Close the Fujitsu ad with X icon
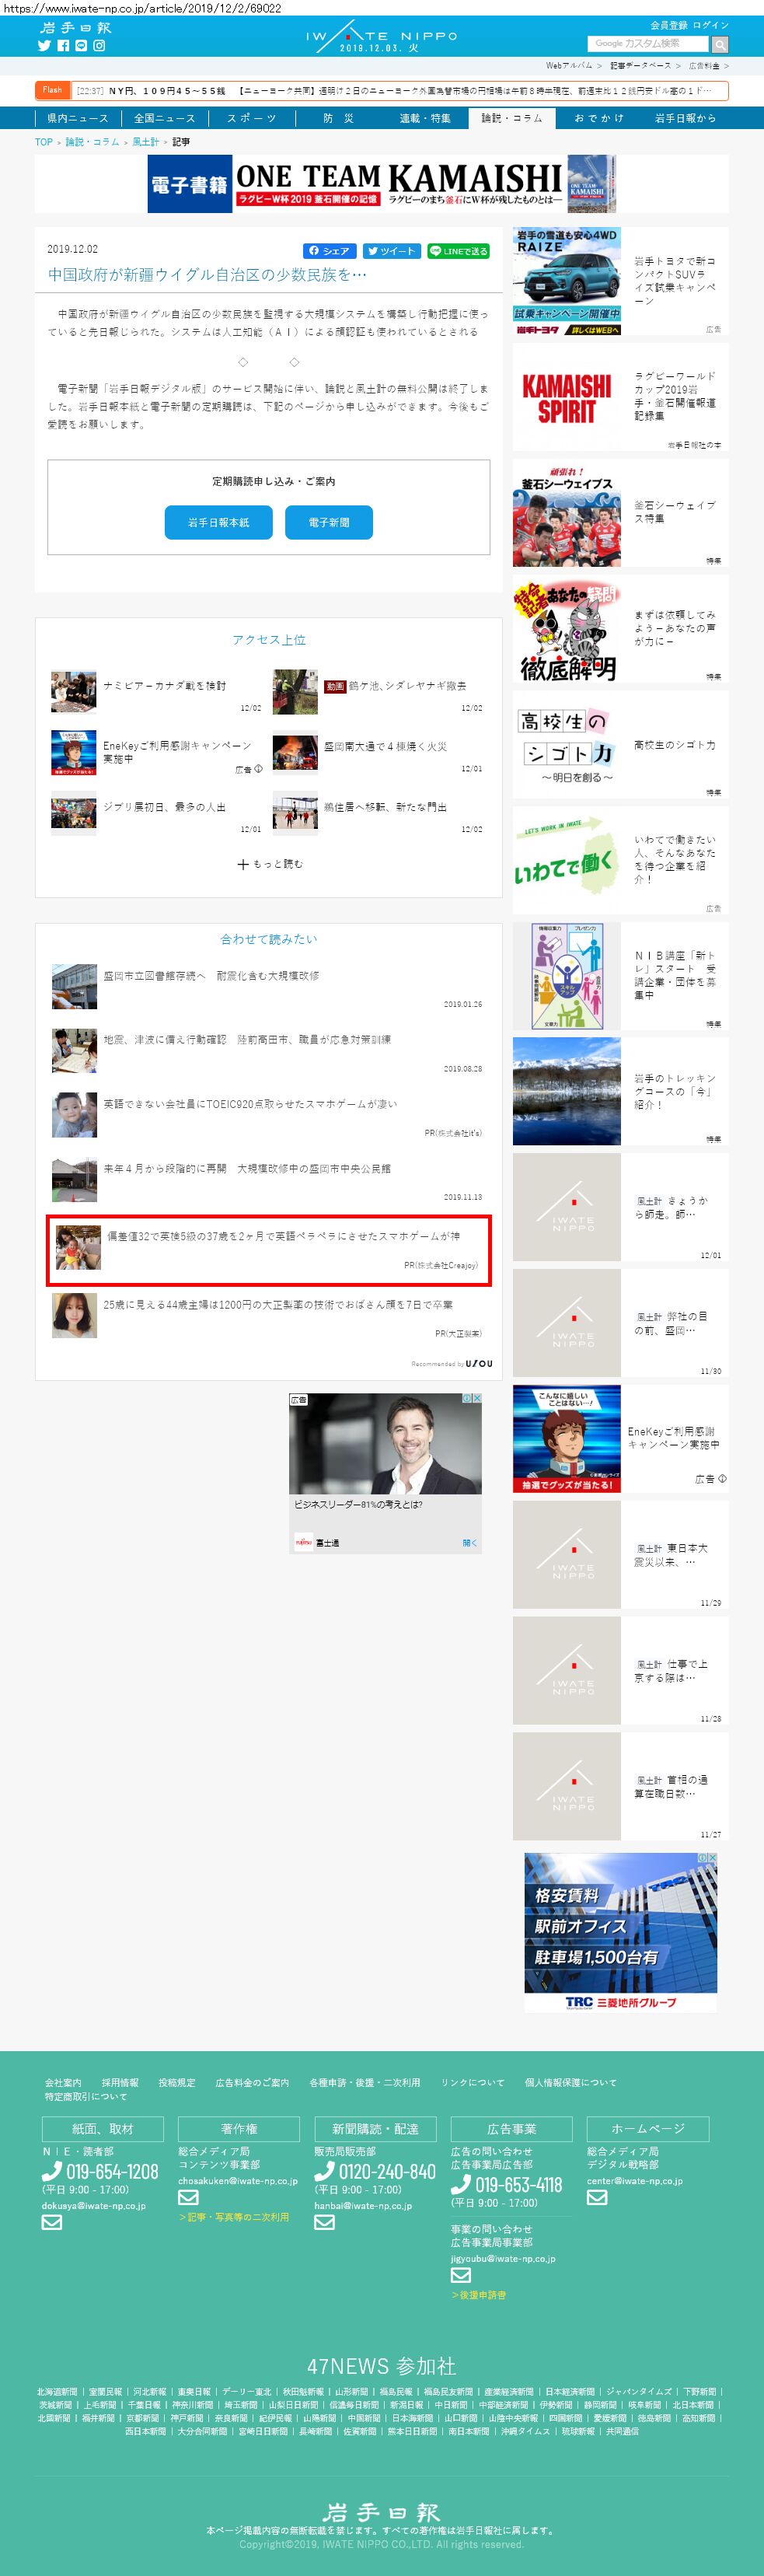Screen dimensions: 764x2576 tap(477, 1398)
